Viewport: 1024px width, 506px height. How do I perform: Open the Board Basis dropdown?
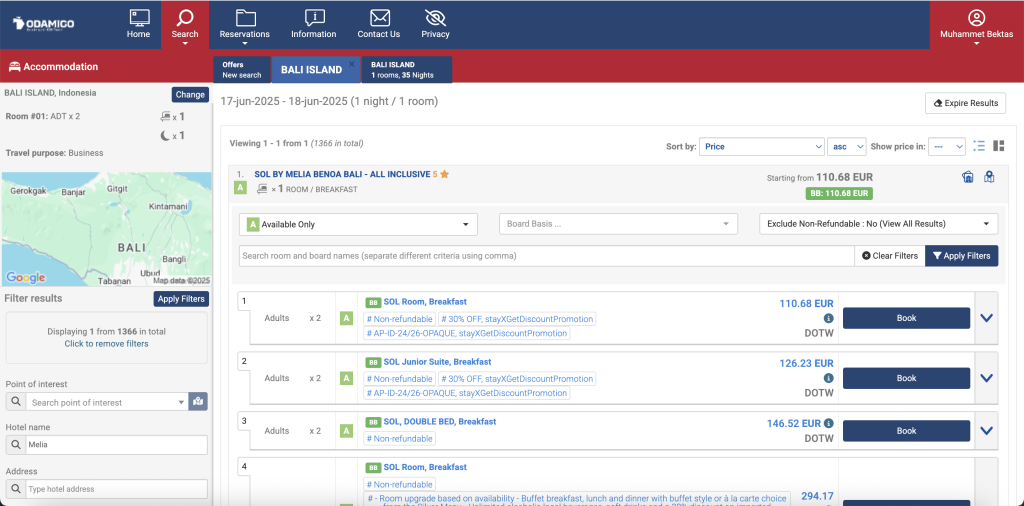(x=618, y=224)
